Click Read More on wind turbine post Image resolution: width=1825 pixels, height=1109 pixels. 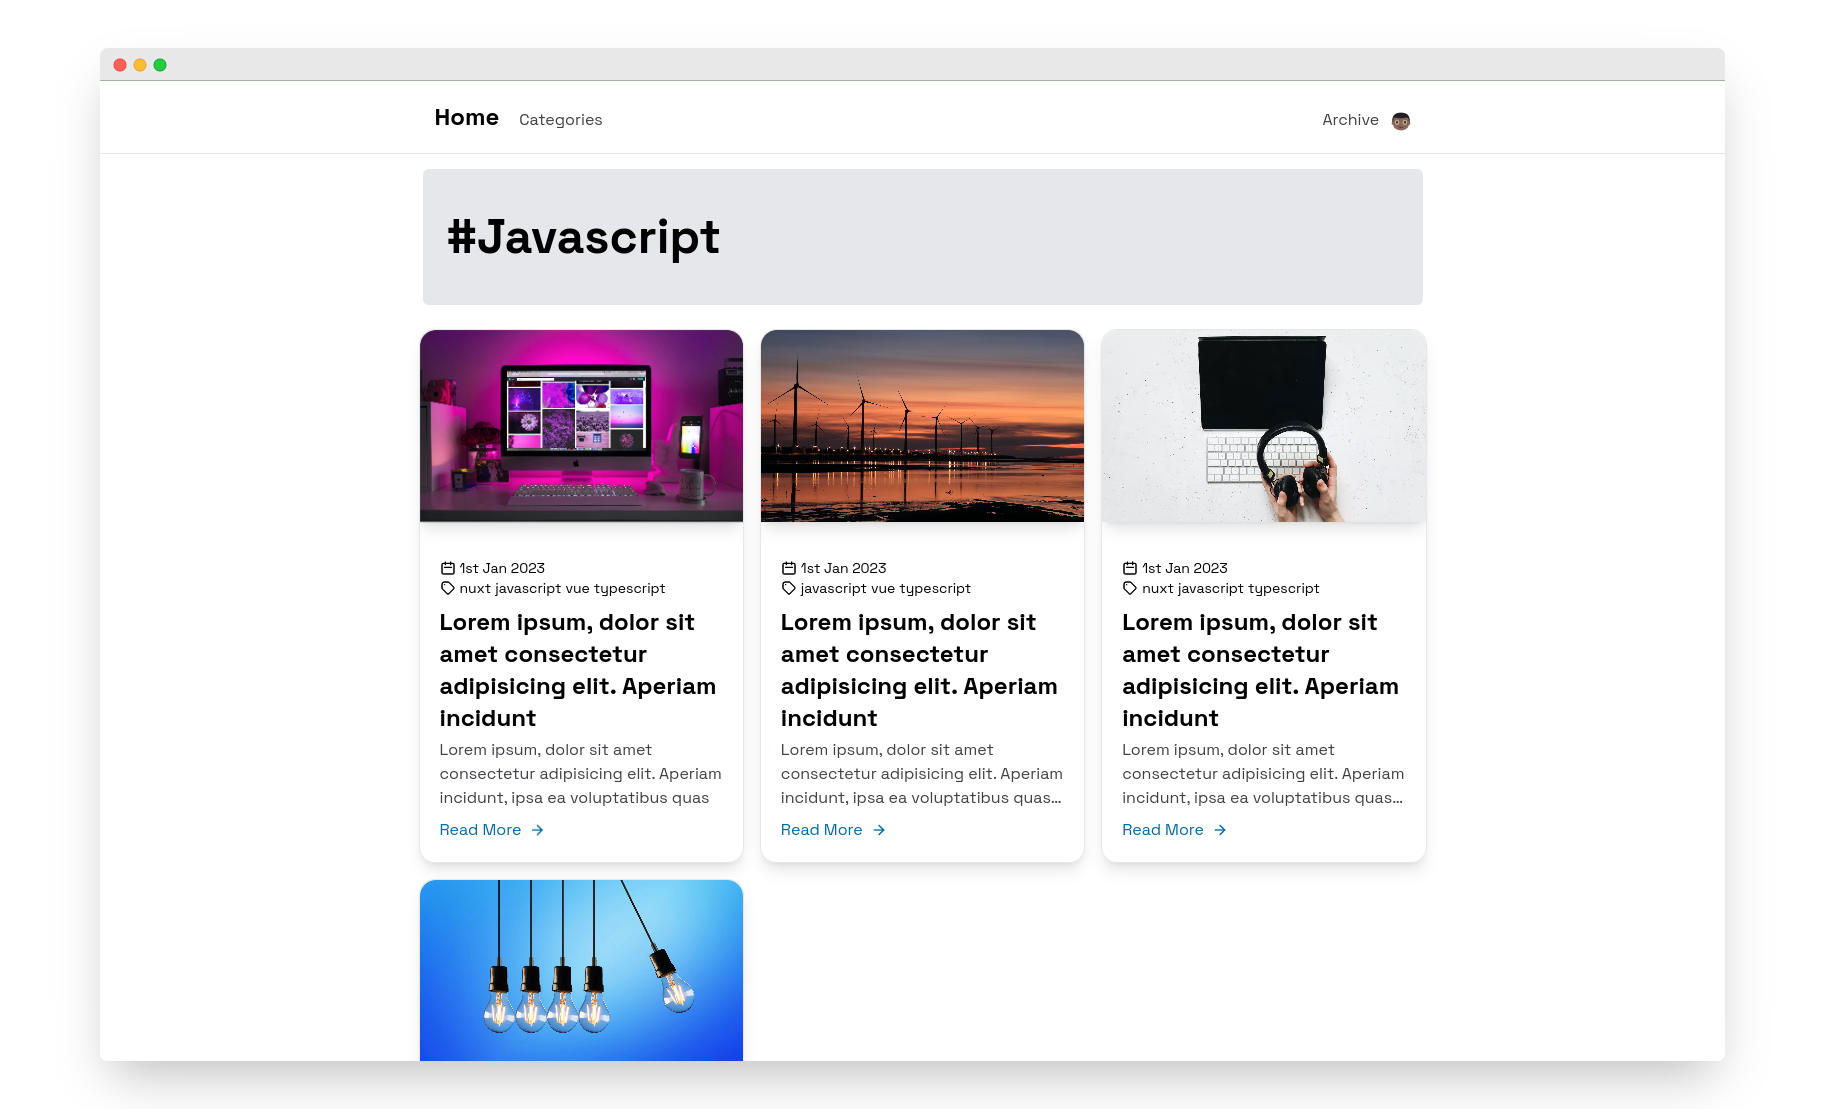click(x=821, y=830)
